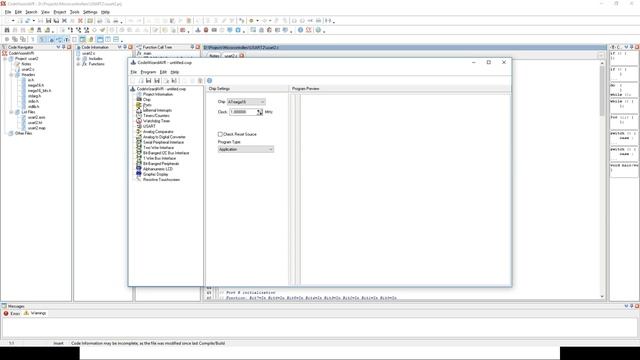
Task: Open the main Settings menu
Action: 90,12
